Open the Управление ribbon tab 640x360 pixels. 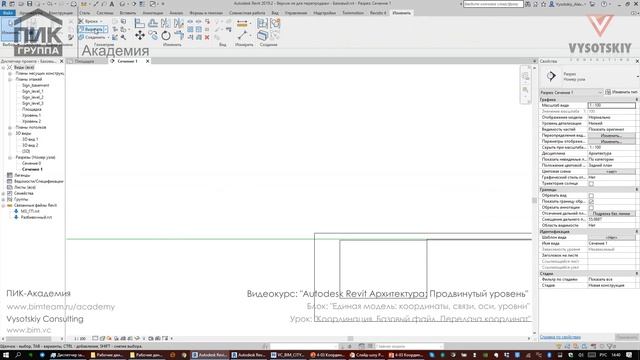coord(296,13)
